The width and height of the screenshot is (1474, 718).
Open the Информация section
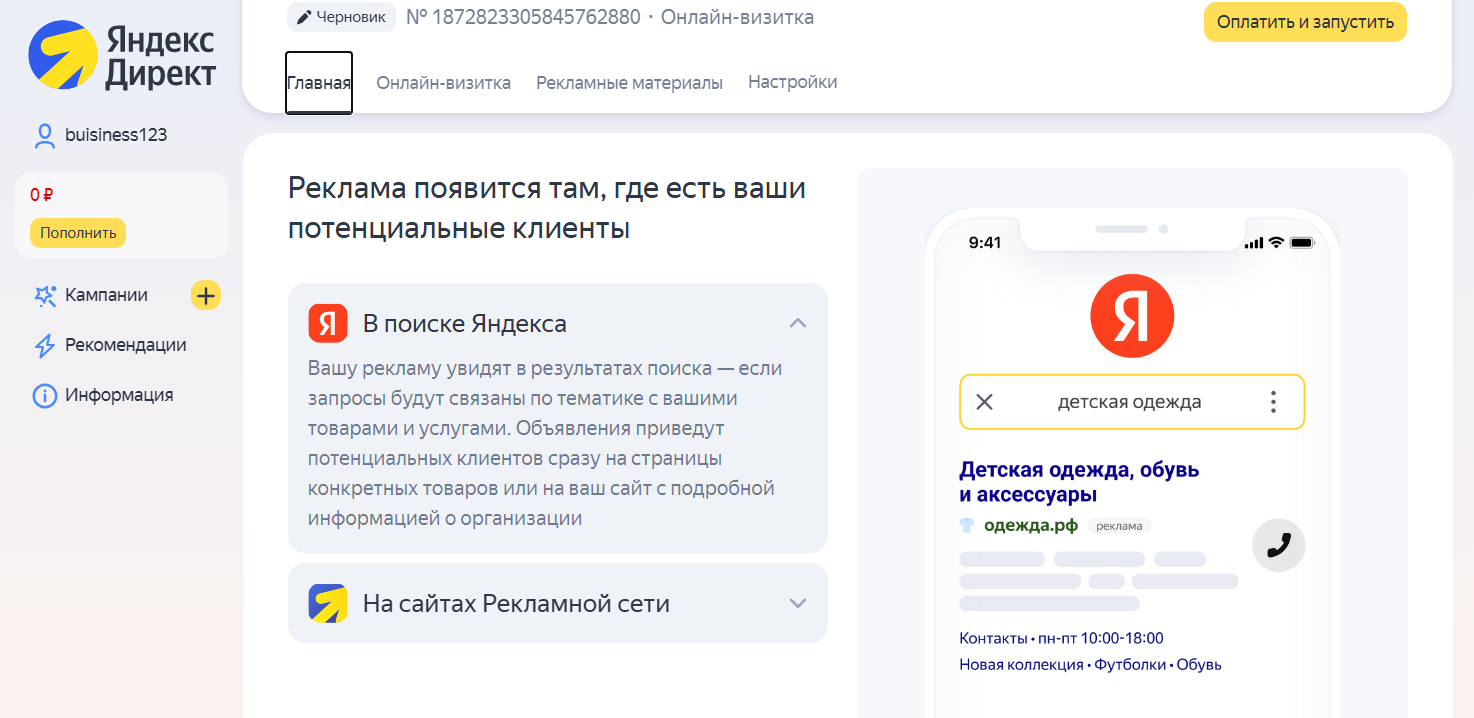pyautogui.click(x=119, y=395)
